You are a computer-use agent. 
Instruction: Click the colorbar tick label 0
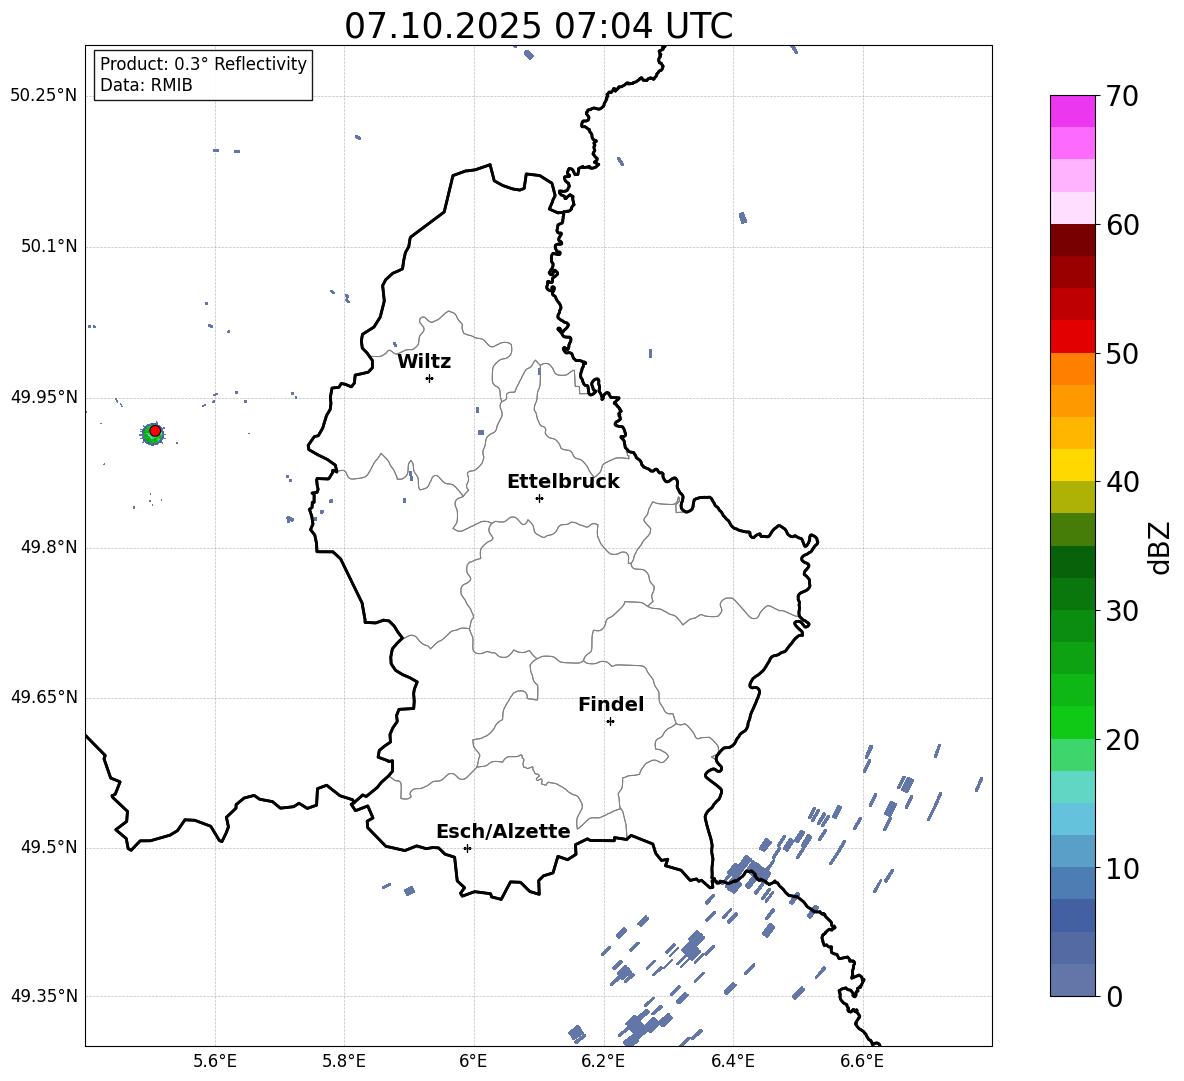[x=1114, y=997]
